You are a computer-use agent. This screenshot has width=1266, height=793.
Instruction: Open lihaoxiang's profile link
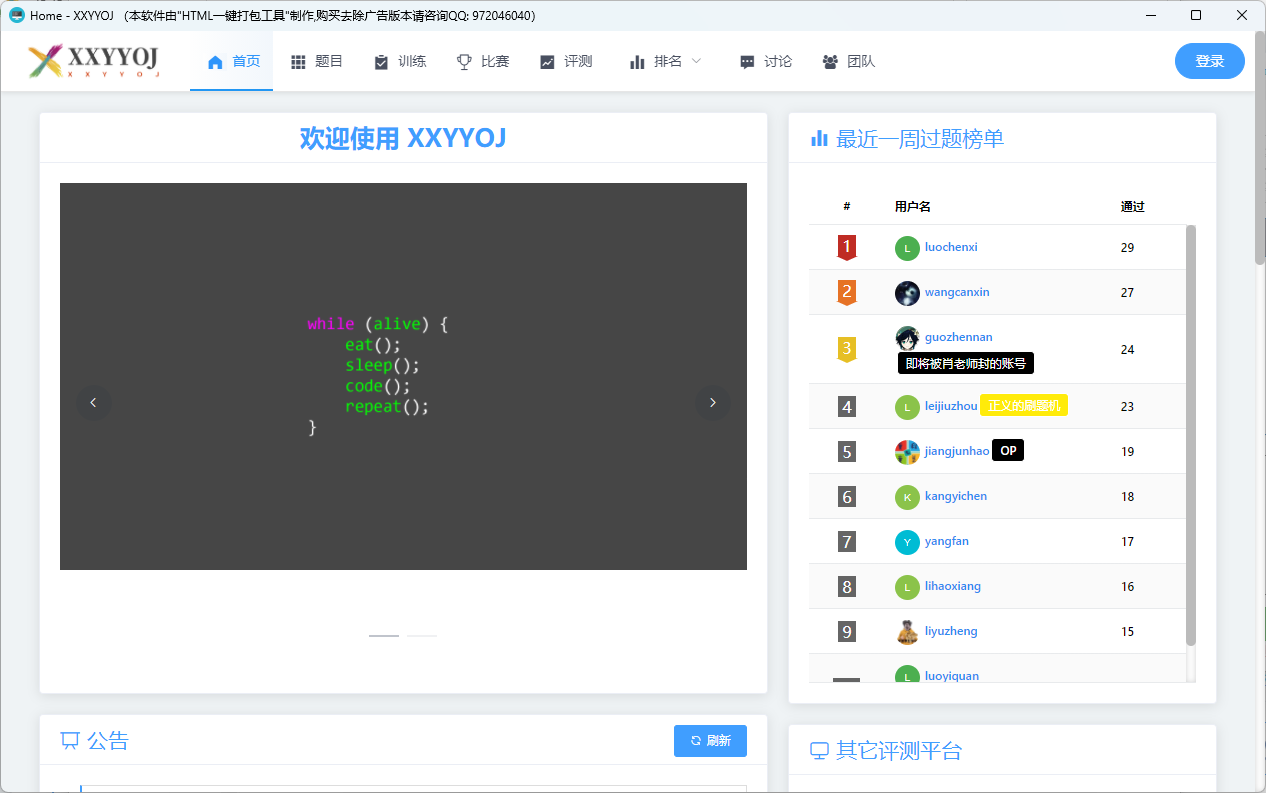(x=953, y=586)
